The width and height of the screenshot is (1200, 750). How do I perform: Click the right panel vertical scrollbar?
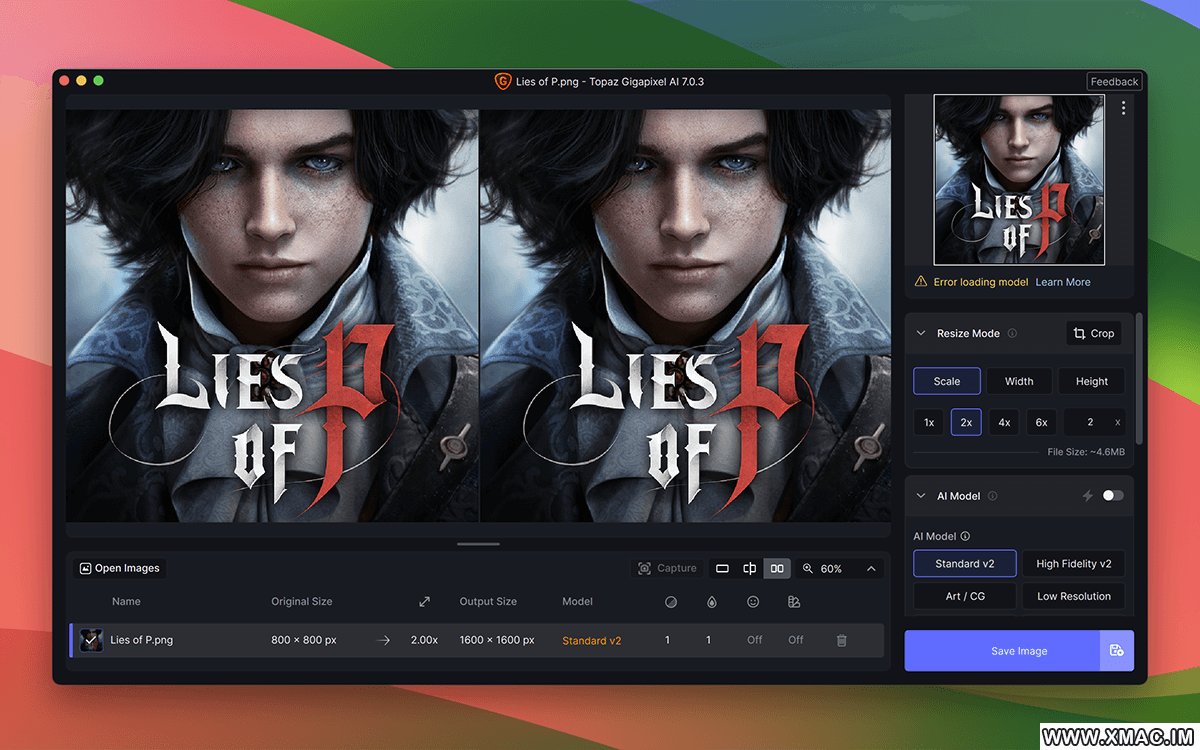tap(1140, 380)
